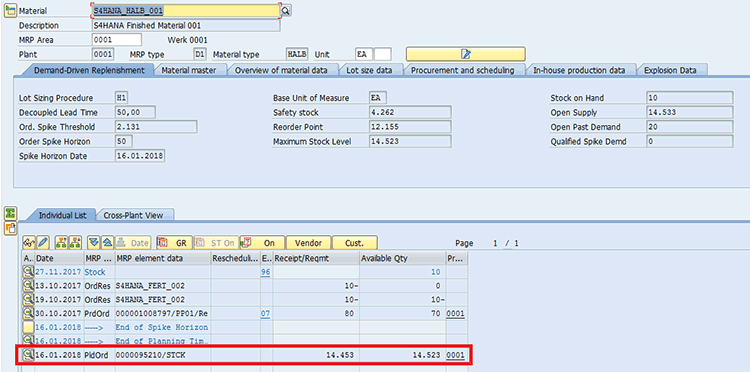Open the Material master tab
This screenshot has height=372, width=750.
(x=188, y=70)
